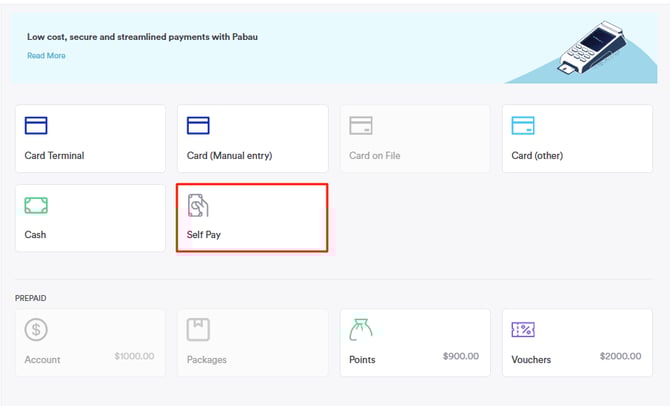Click the Packages box icon
Image resolution: width=670 pixels, height=406 pixels.
tap(198, 329)
